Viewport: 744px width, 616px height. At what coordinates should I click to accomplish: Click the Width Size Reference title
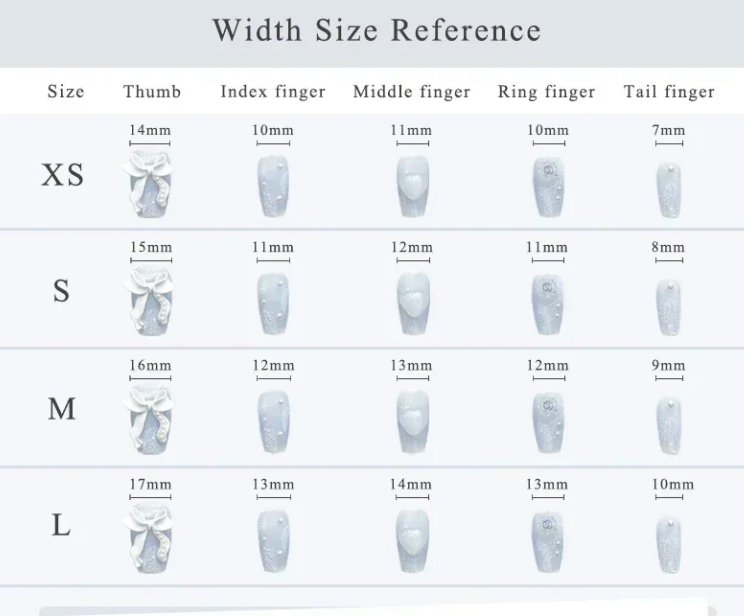tap(376, 30)
